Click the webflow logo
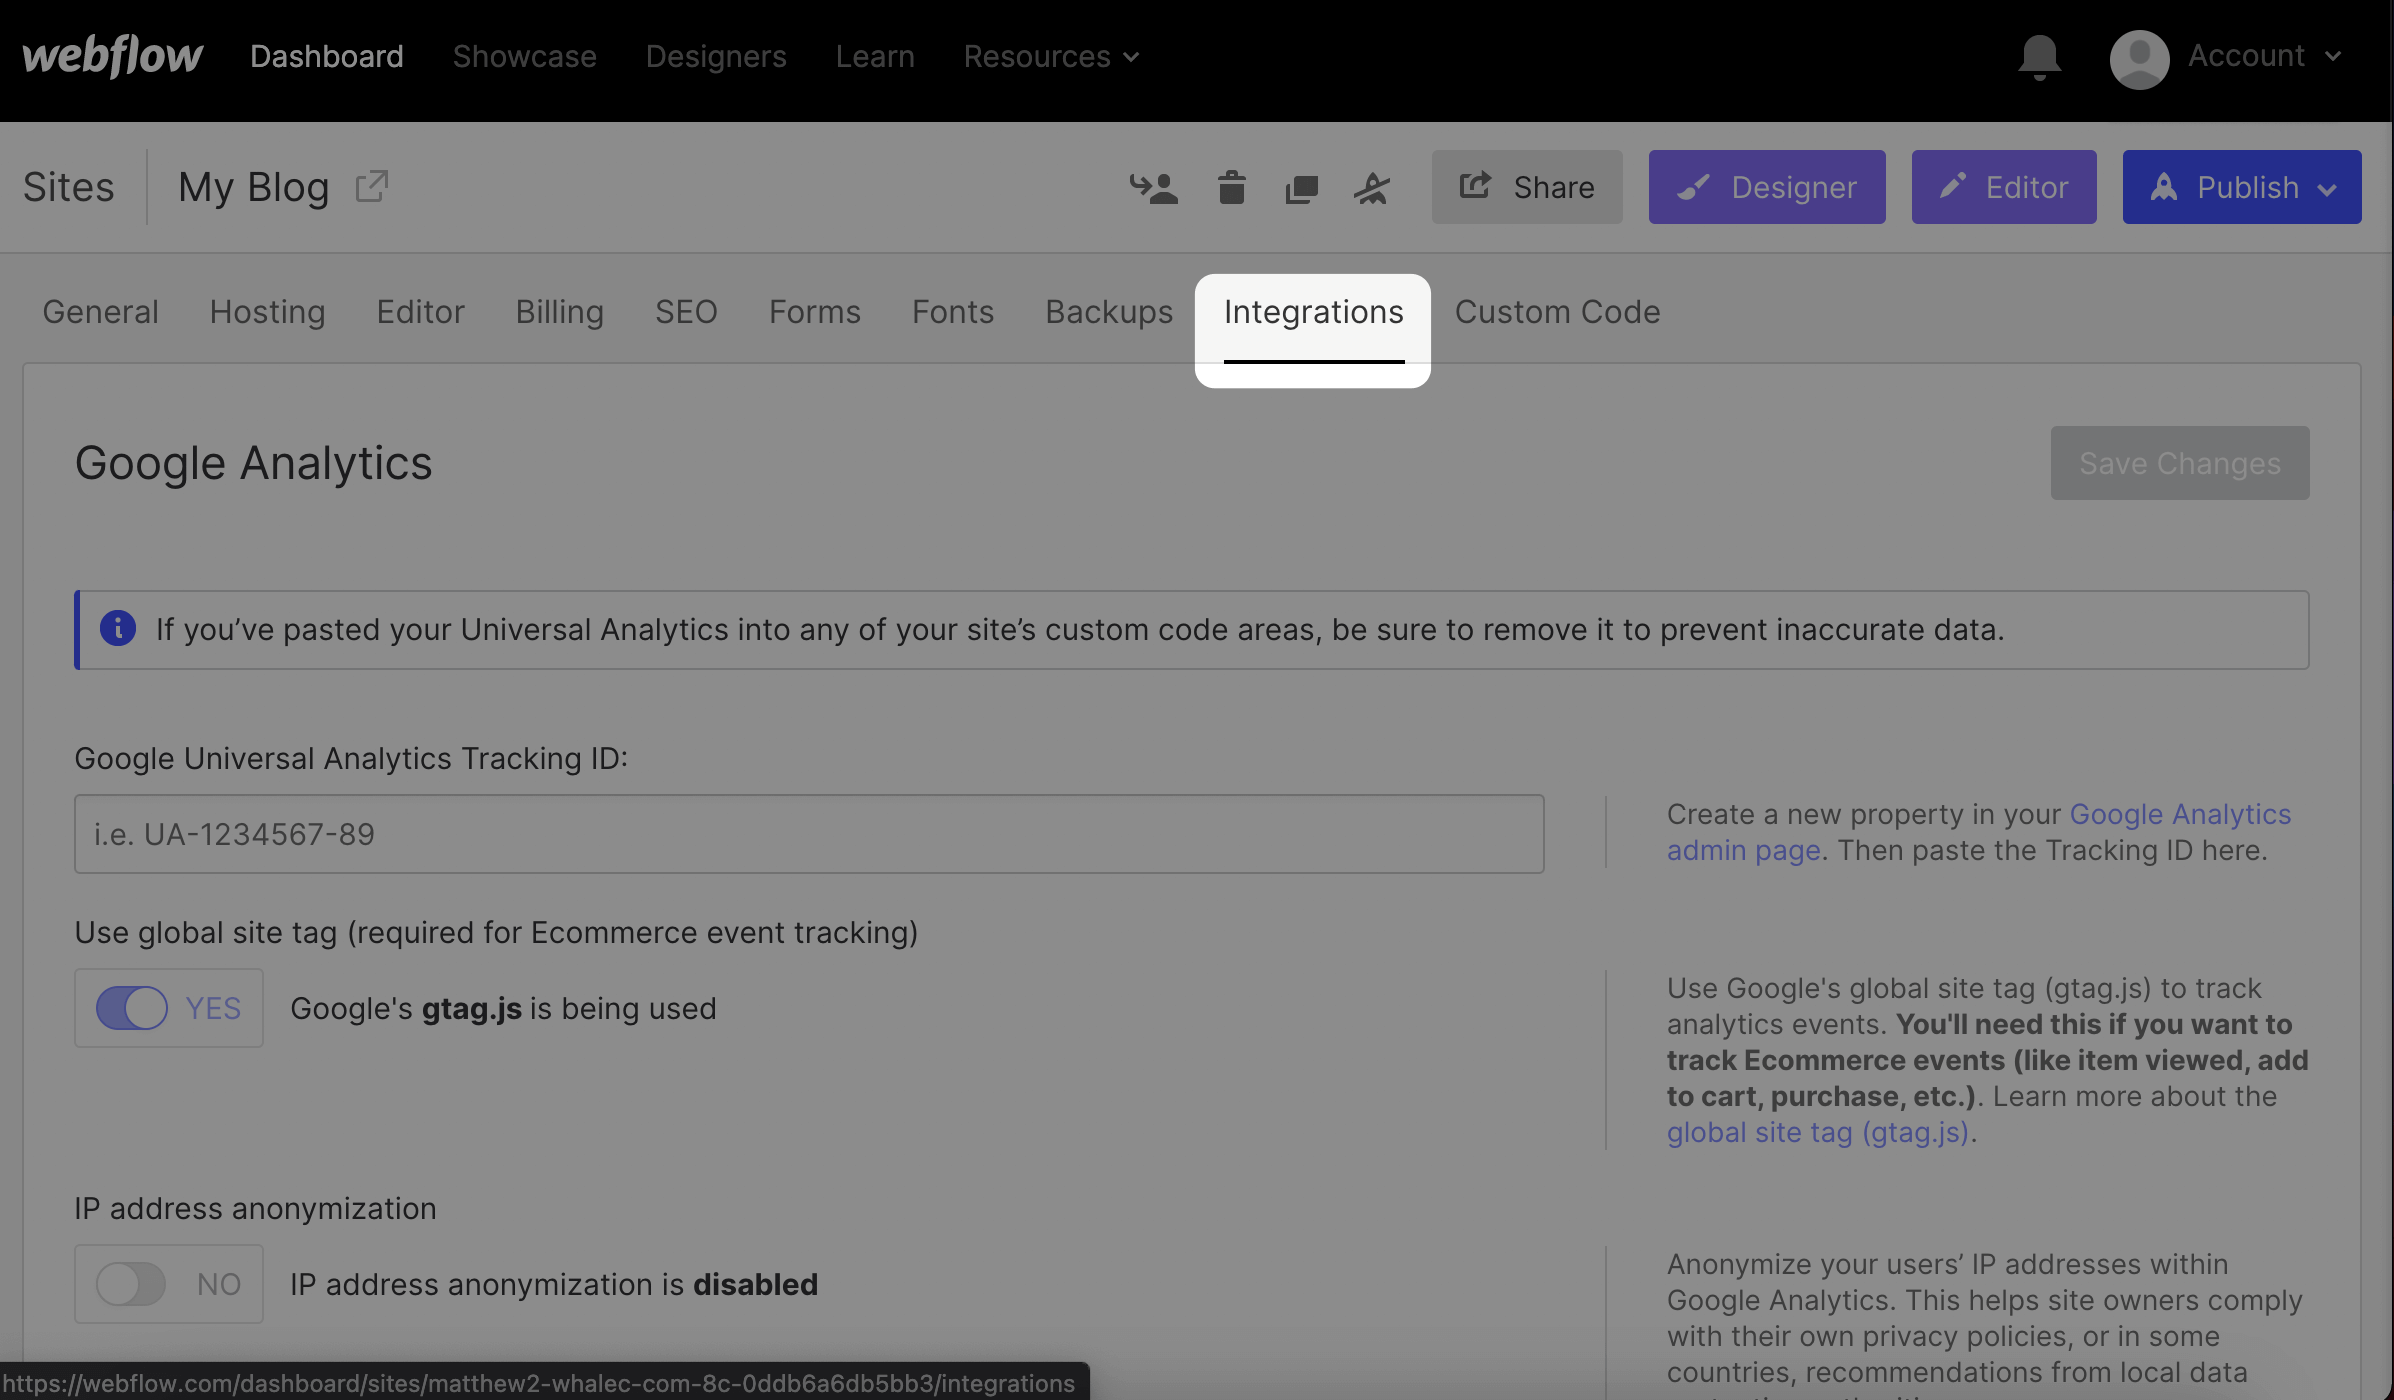The image size is (2394, 1400). pyautogui.click(x=111, y=57)
